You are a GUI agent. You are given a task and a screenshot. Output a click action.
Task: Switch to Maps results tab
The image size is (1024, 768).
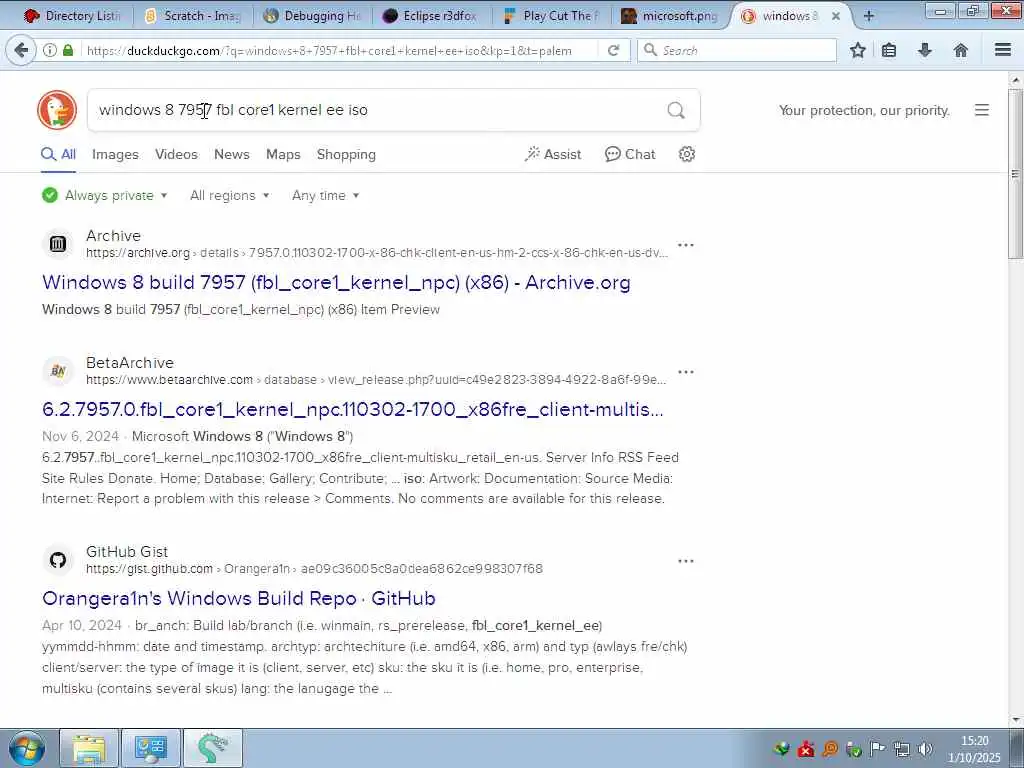click(x=283, y=154)
